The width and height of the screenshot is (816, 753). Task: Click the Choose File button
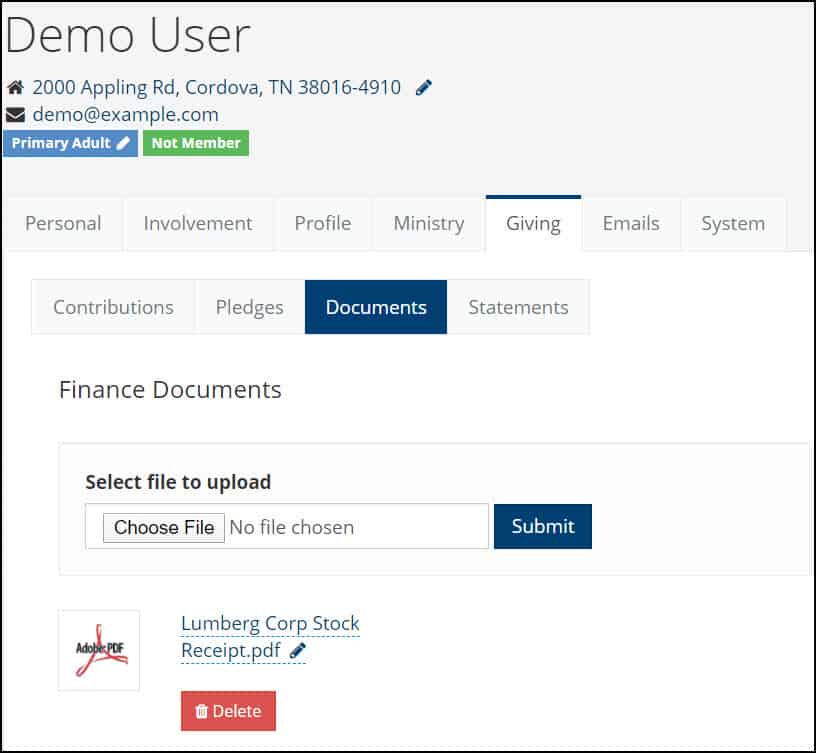click(x=164, y=528)
